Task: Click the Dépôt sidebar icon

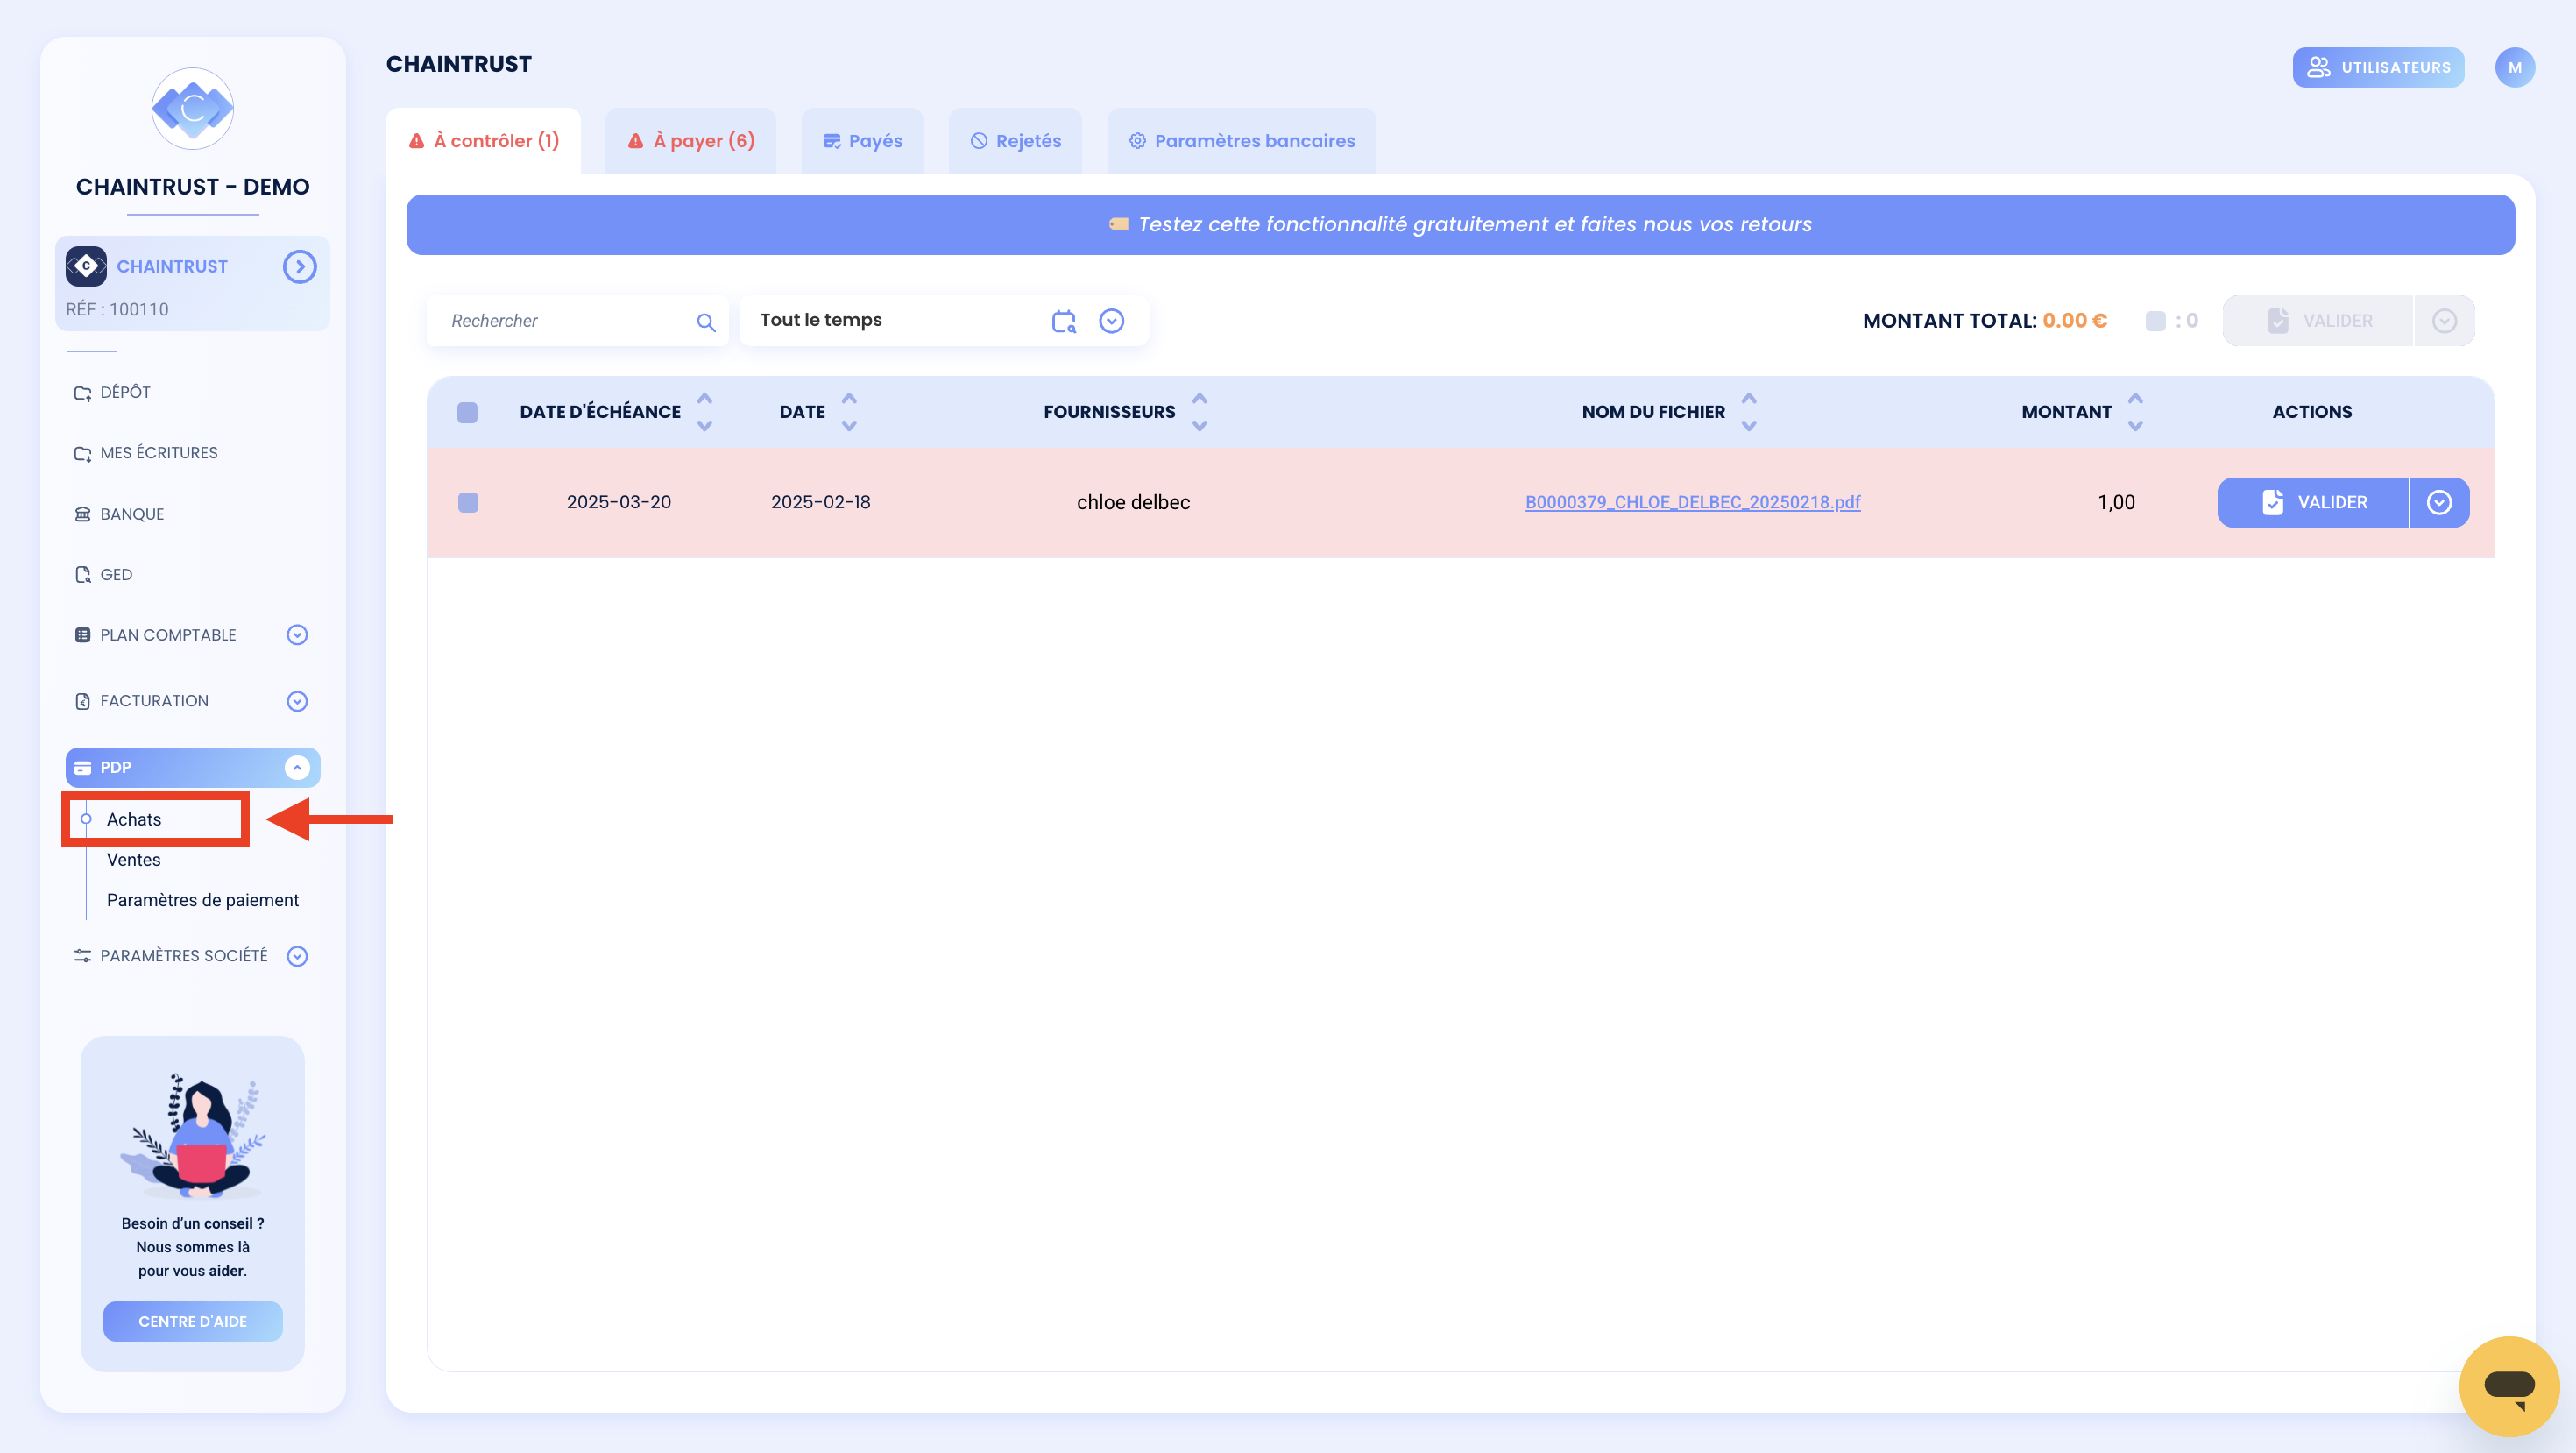Action: (83, 393)
